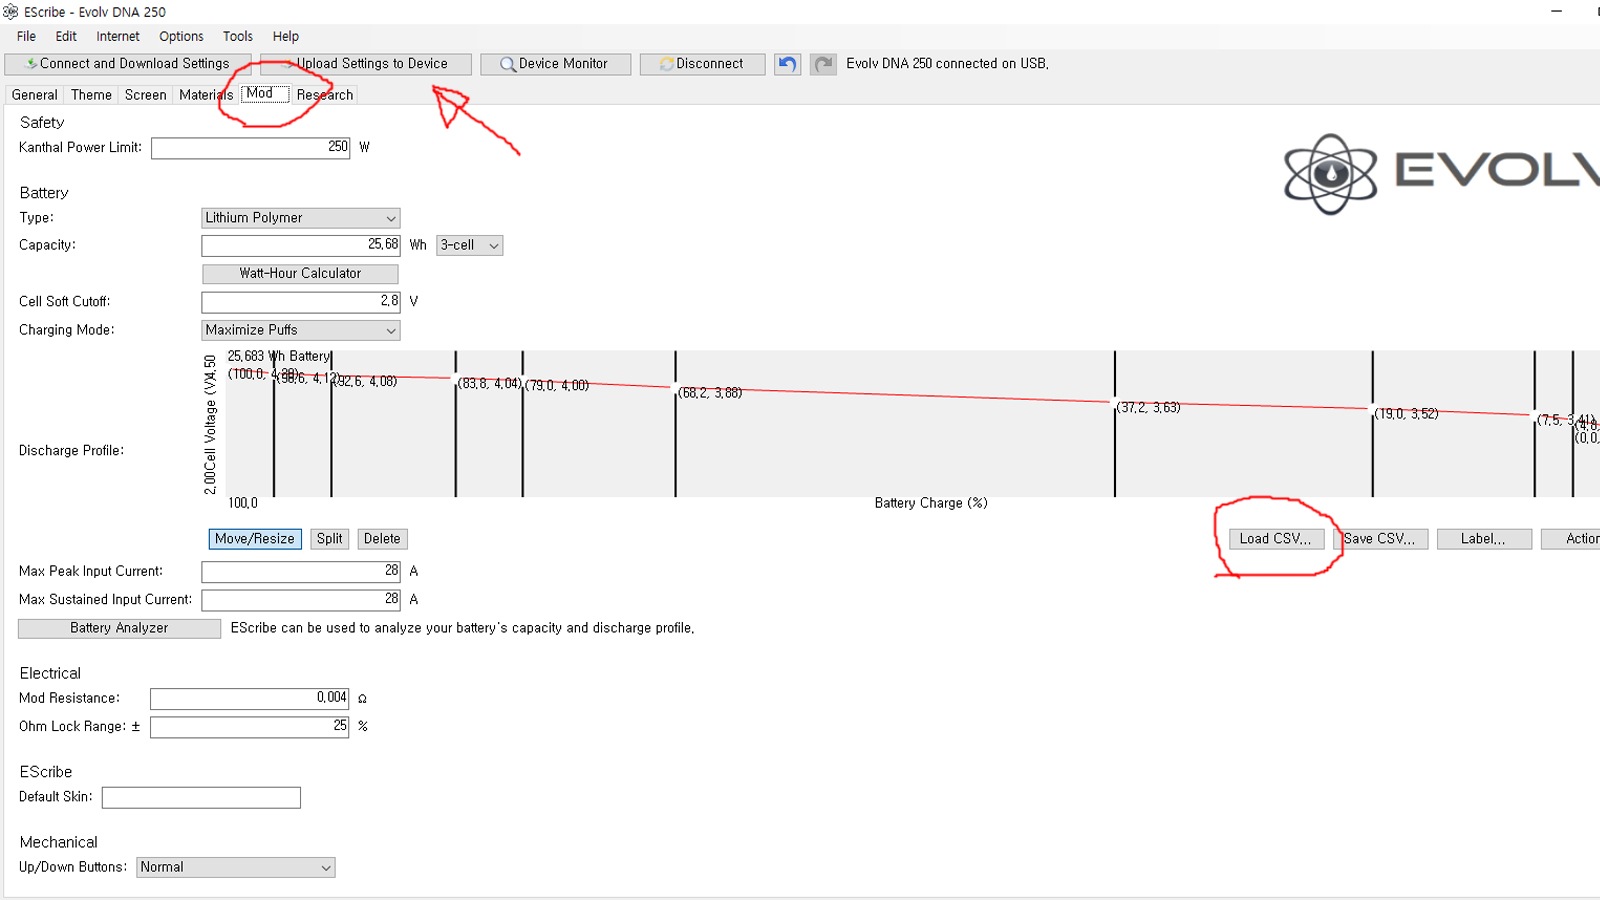Click the Save CSV... button
This screenshot has width=1600, height=900.
point(1381,539)
